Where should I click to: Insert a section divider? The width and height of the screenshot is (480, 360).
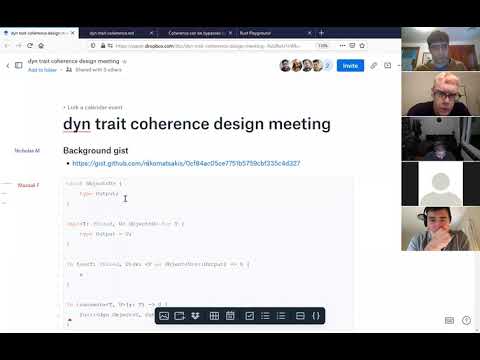pyautogui.click(x=300, y=316)
